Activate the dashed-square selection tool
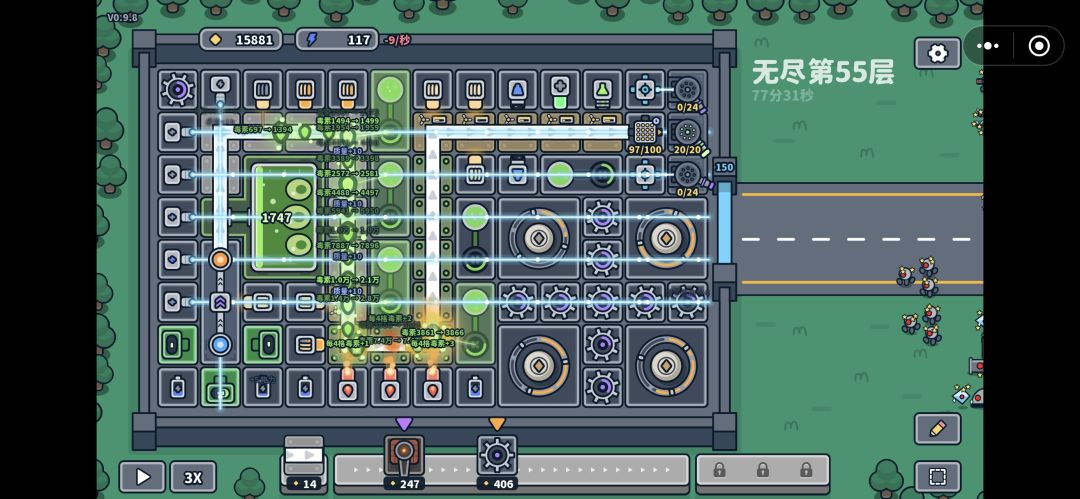This screenshot has width=1080, height=499. click(937, 476)
